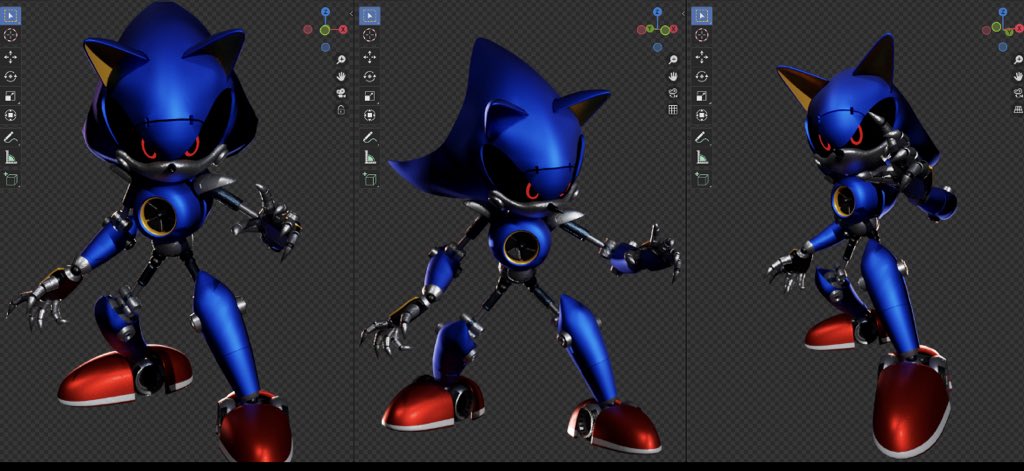Click dim blue negative Z dot, left gizmo
This screenshot has width=1024, height=471.
tap(325, 47)
